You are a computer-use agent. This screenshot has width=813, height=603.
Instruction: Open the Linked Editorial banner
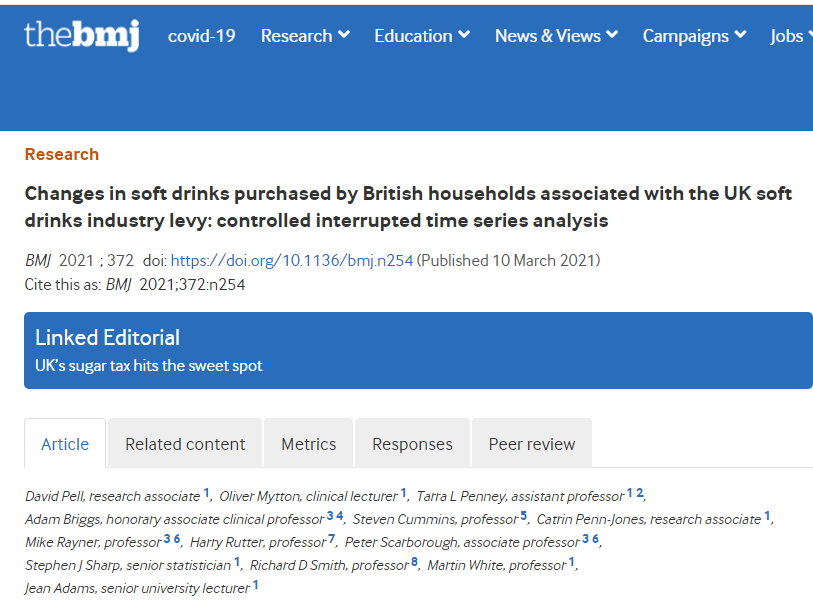418,350
